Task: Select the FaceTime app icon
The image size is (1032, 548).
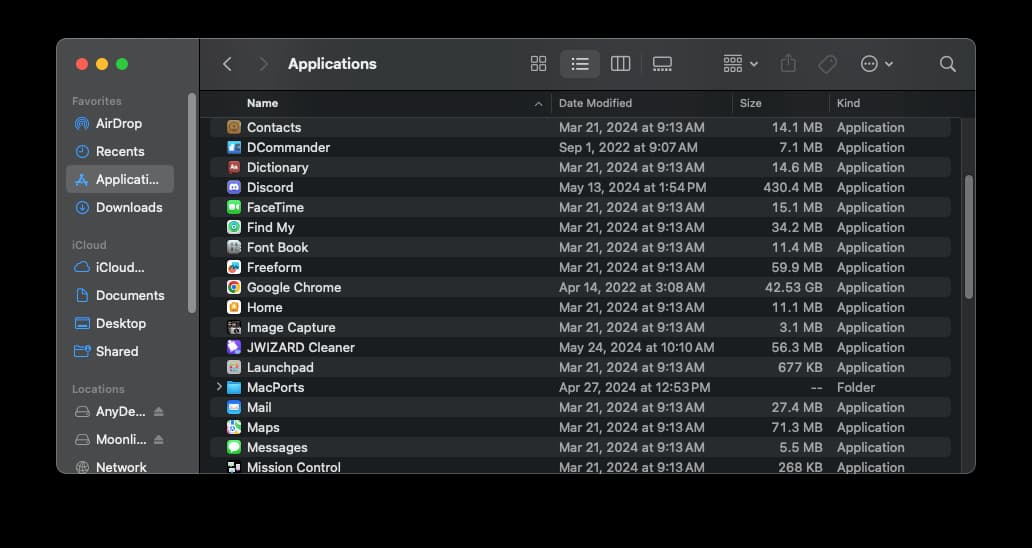Action: (x=234, y=207)
